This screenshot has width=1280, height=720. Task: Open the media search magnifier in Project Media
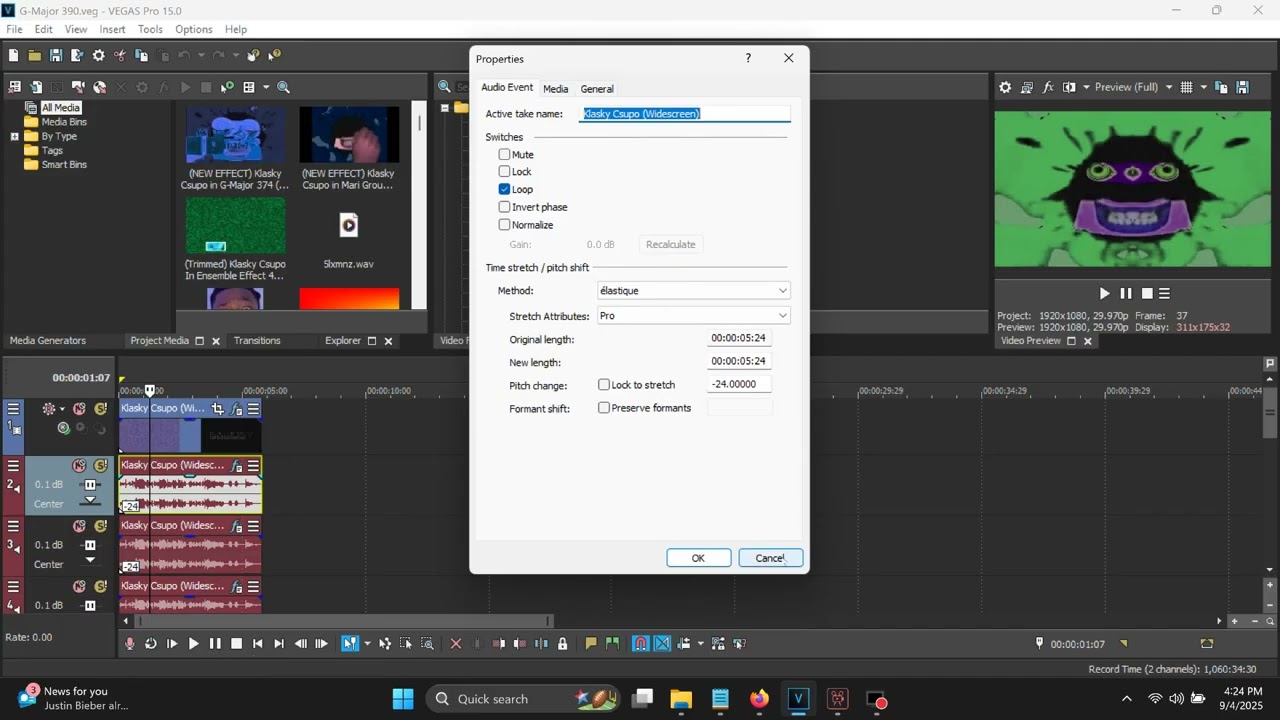click(x=283, y=87)
